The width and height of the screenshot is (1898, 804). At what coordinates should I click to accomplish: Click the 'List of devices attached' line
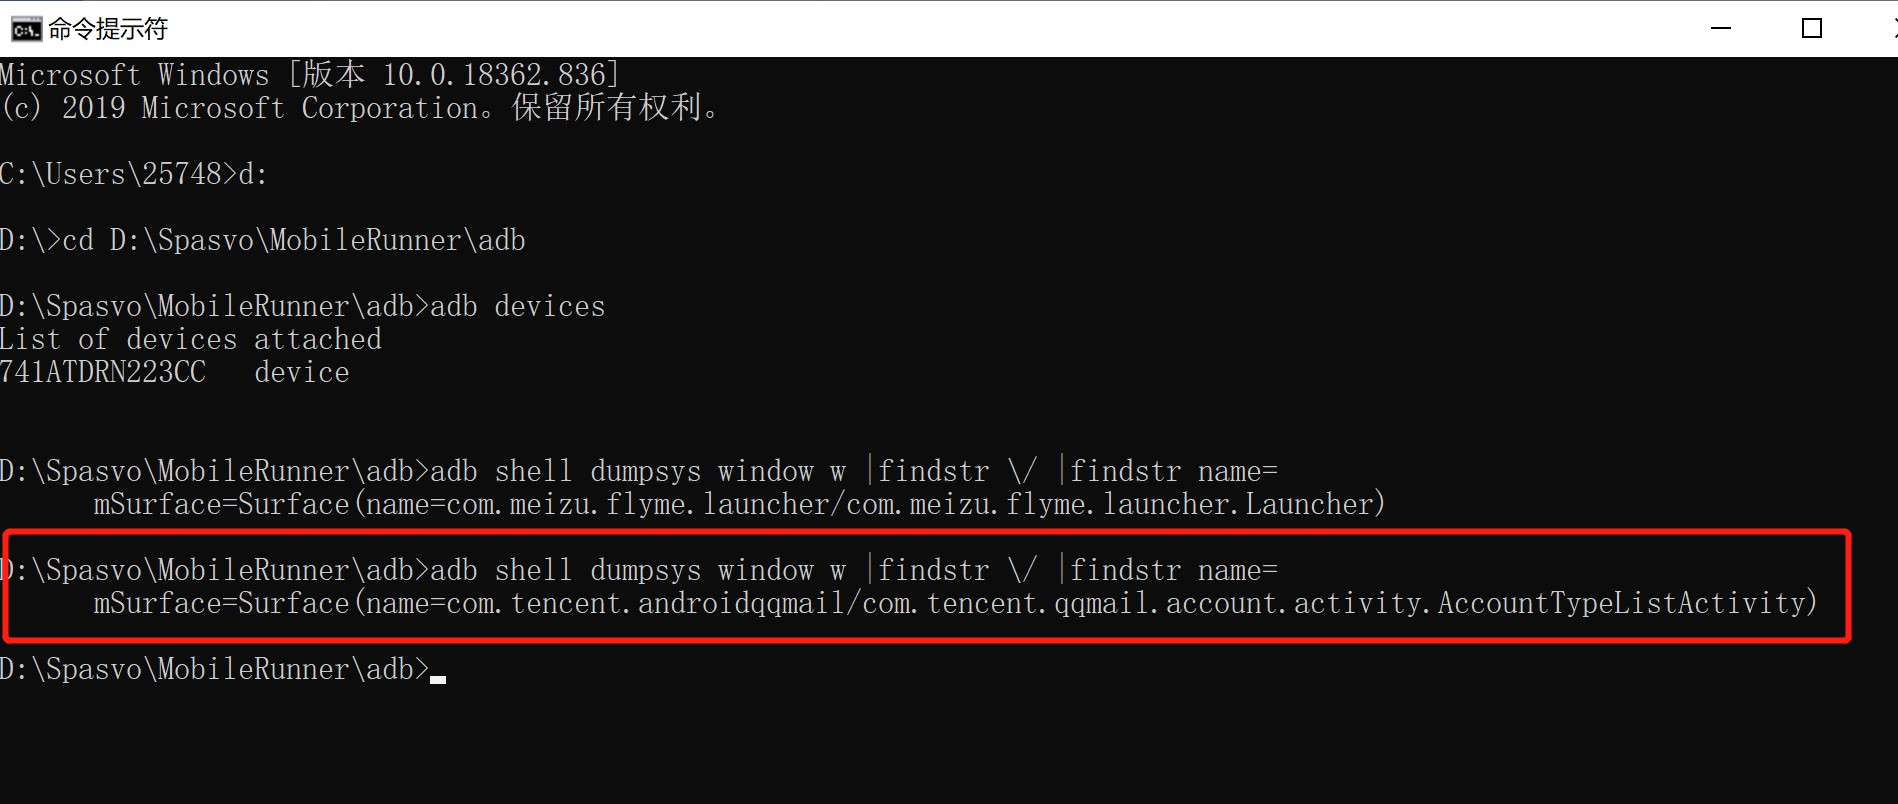(x=190, y=339)
